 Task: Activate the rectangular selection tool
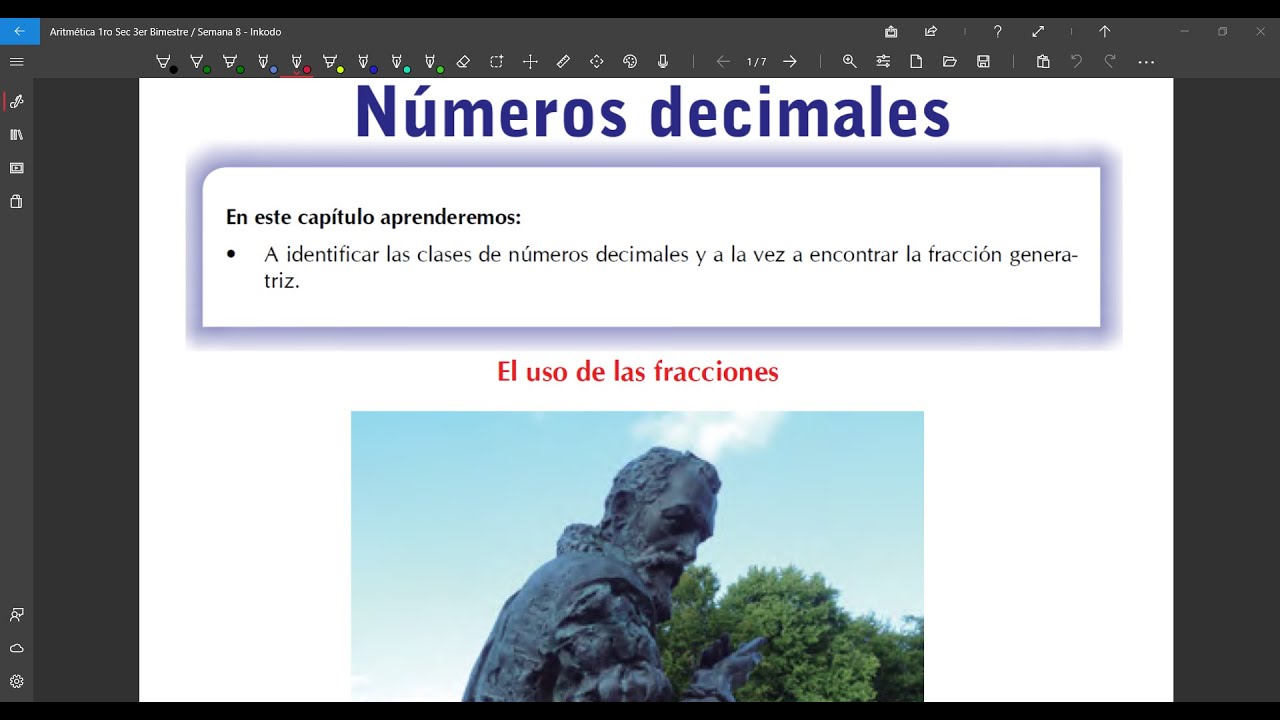coord(497,62)
